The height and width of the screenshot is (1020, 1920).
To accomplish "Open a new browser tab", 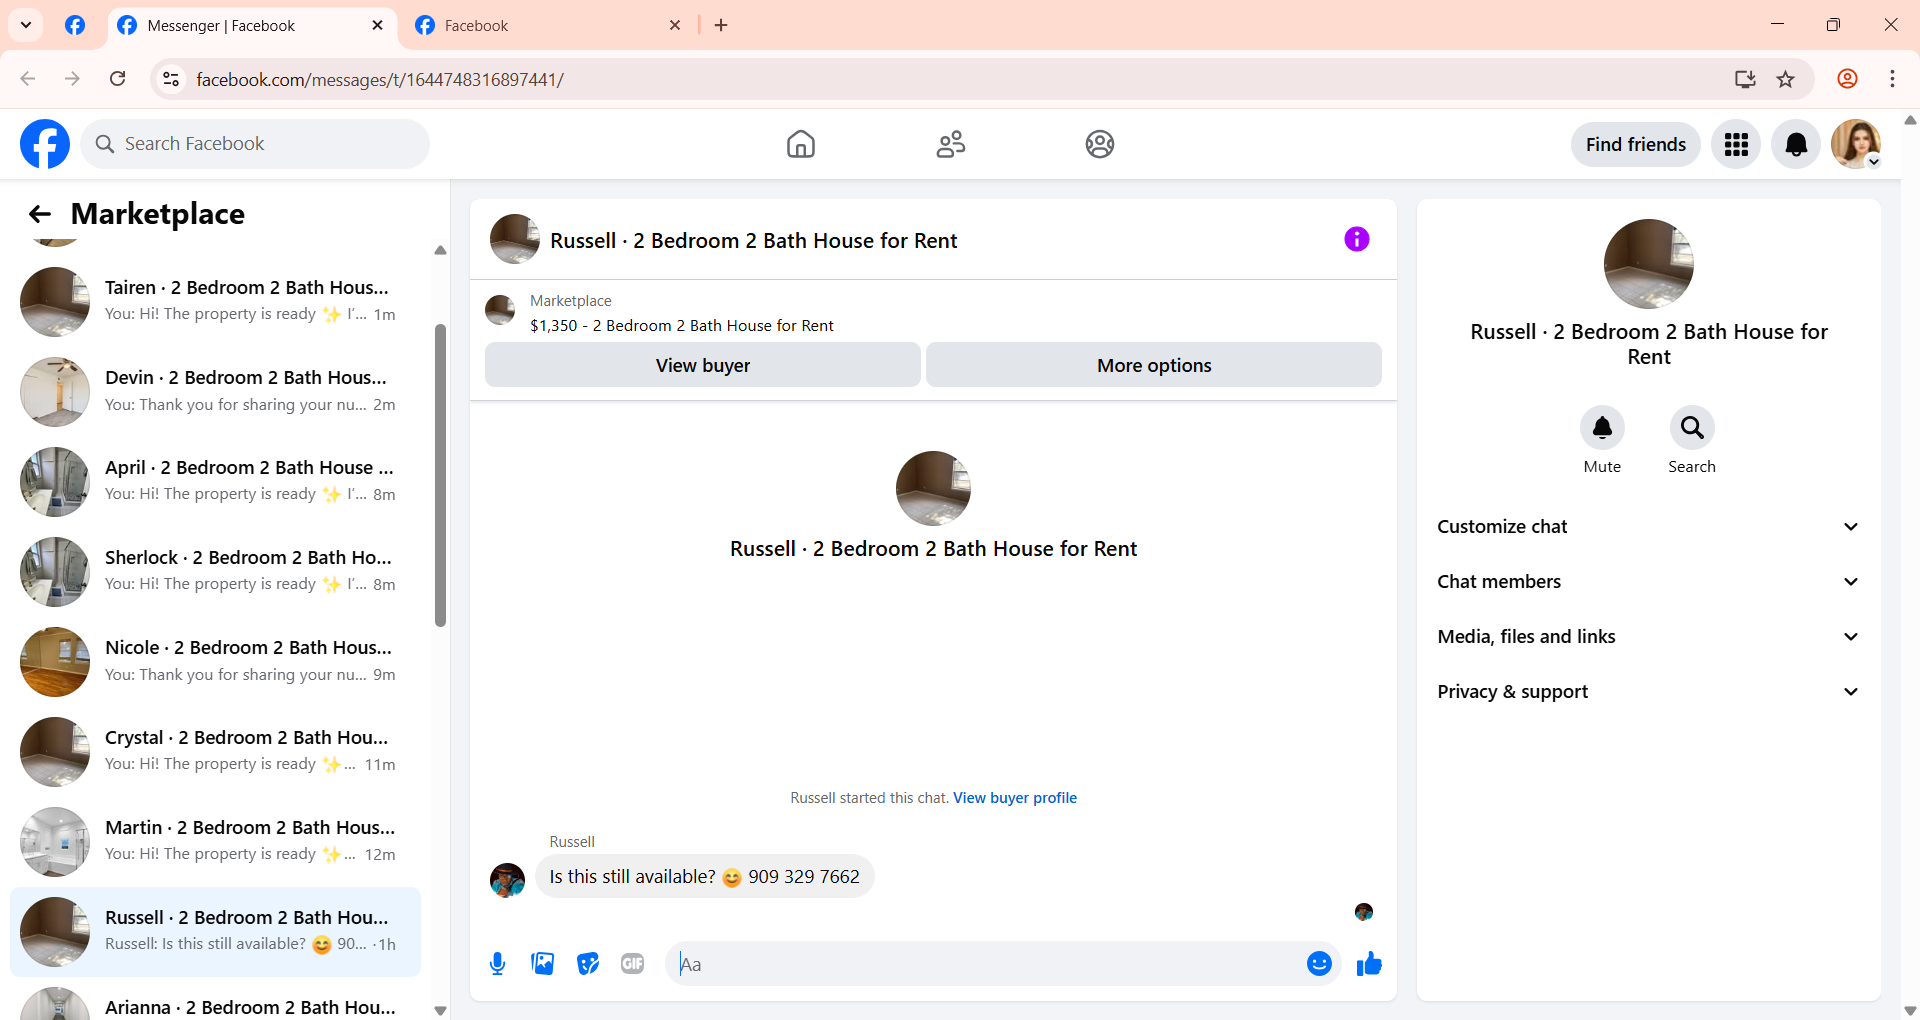I will tap(721, 25).
